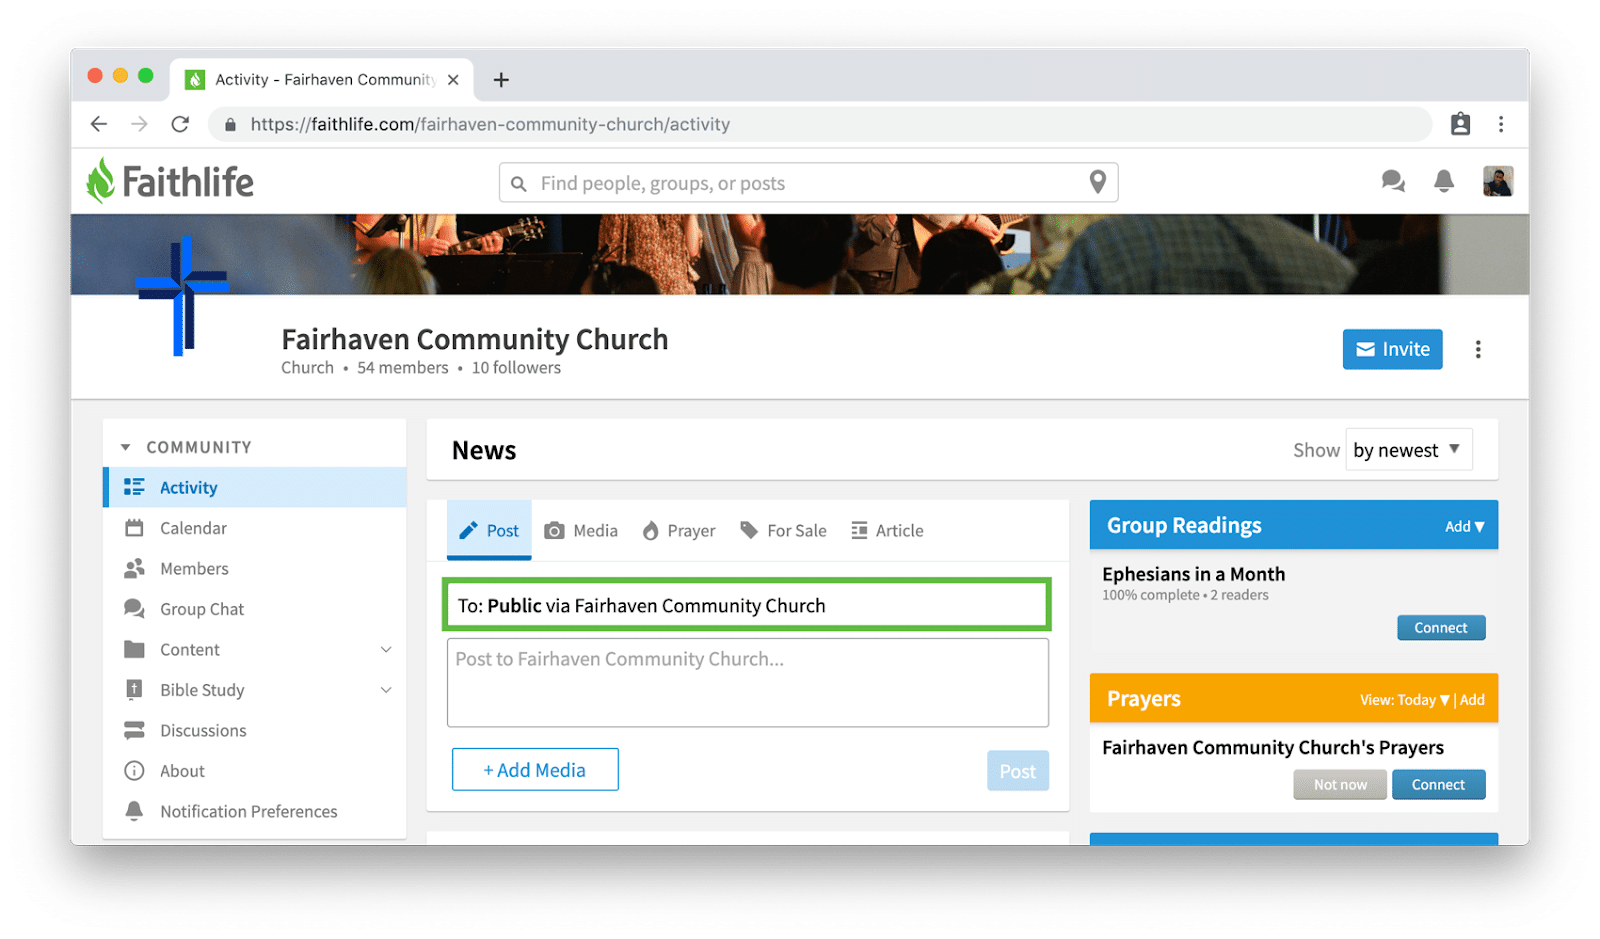Click Add in the Prayers header
This screenshot has width=1600, height=939.
(1472, 700)
